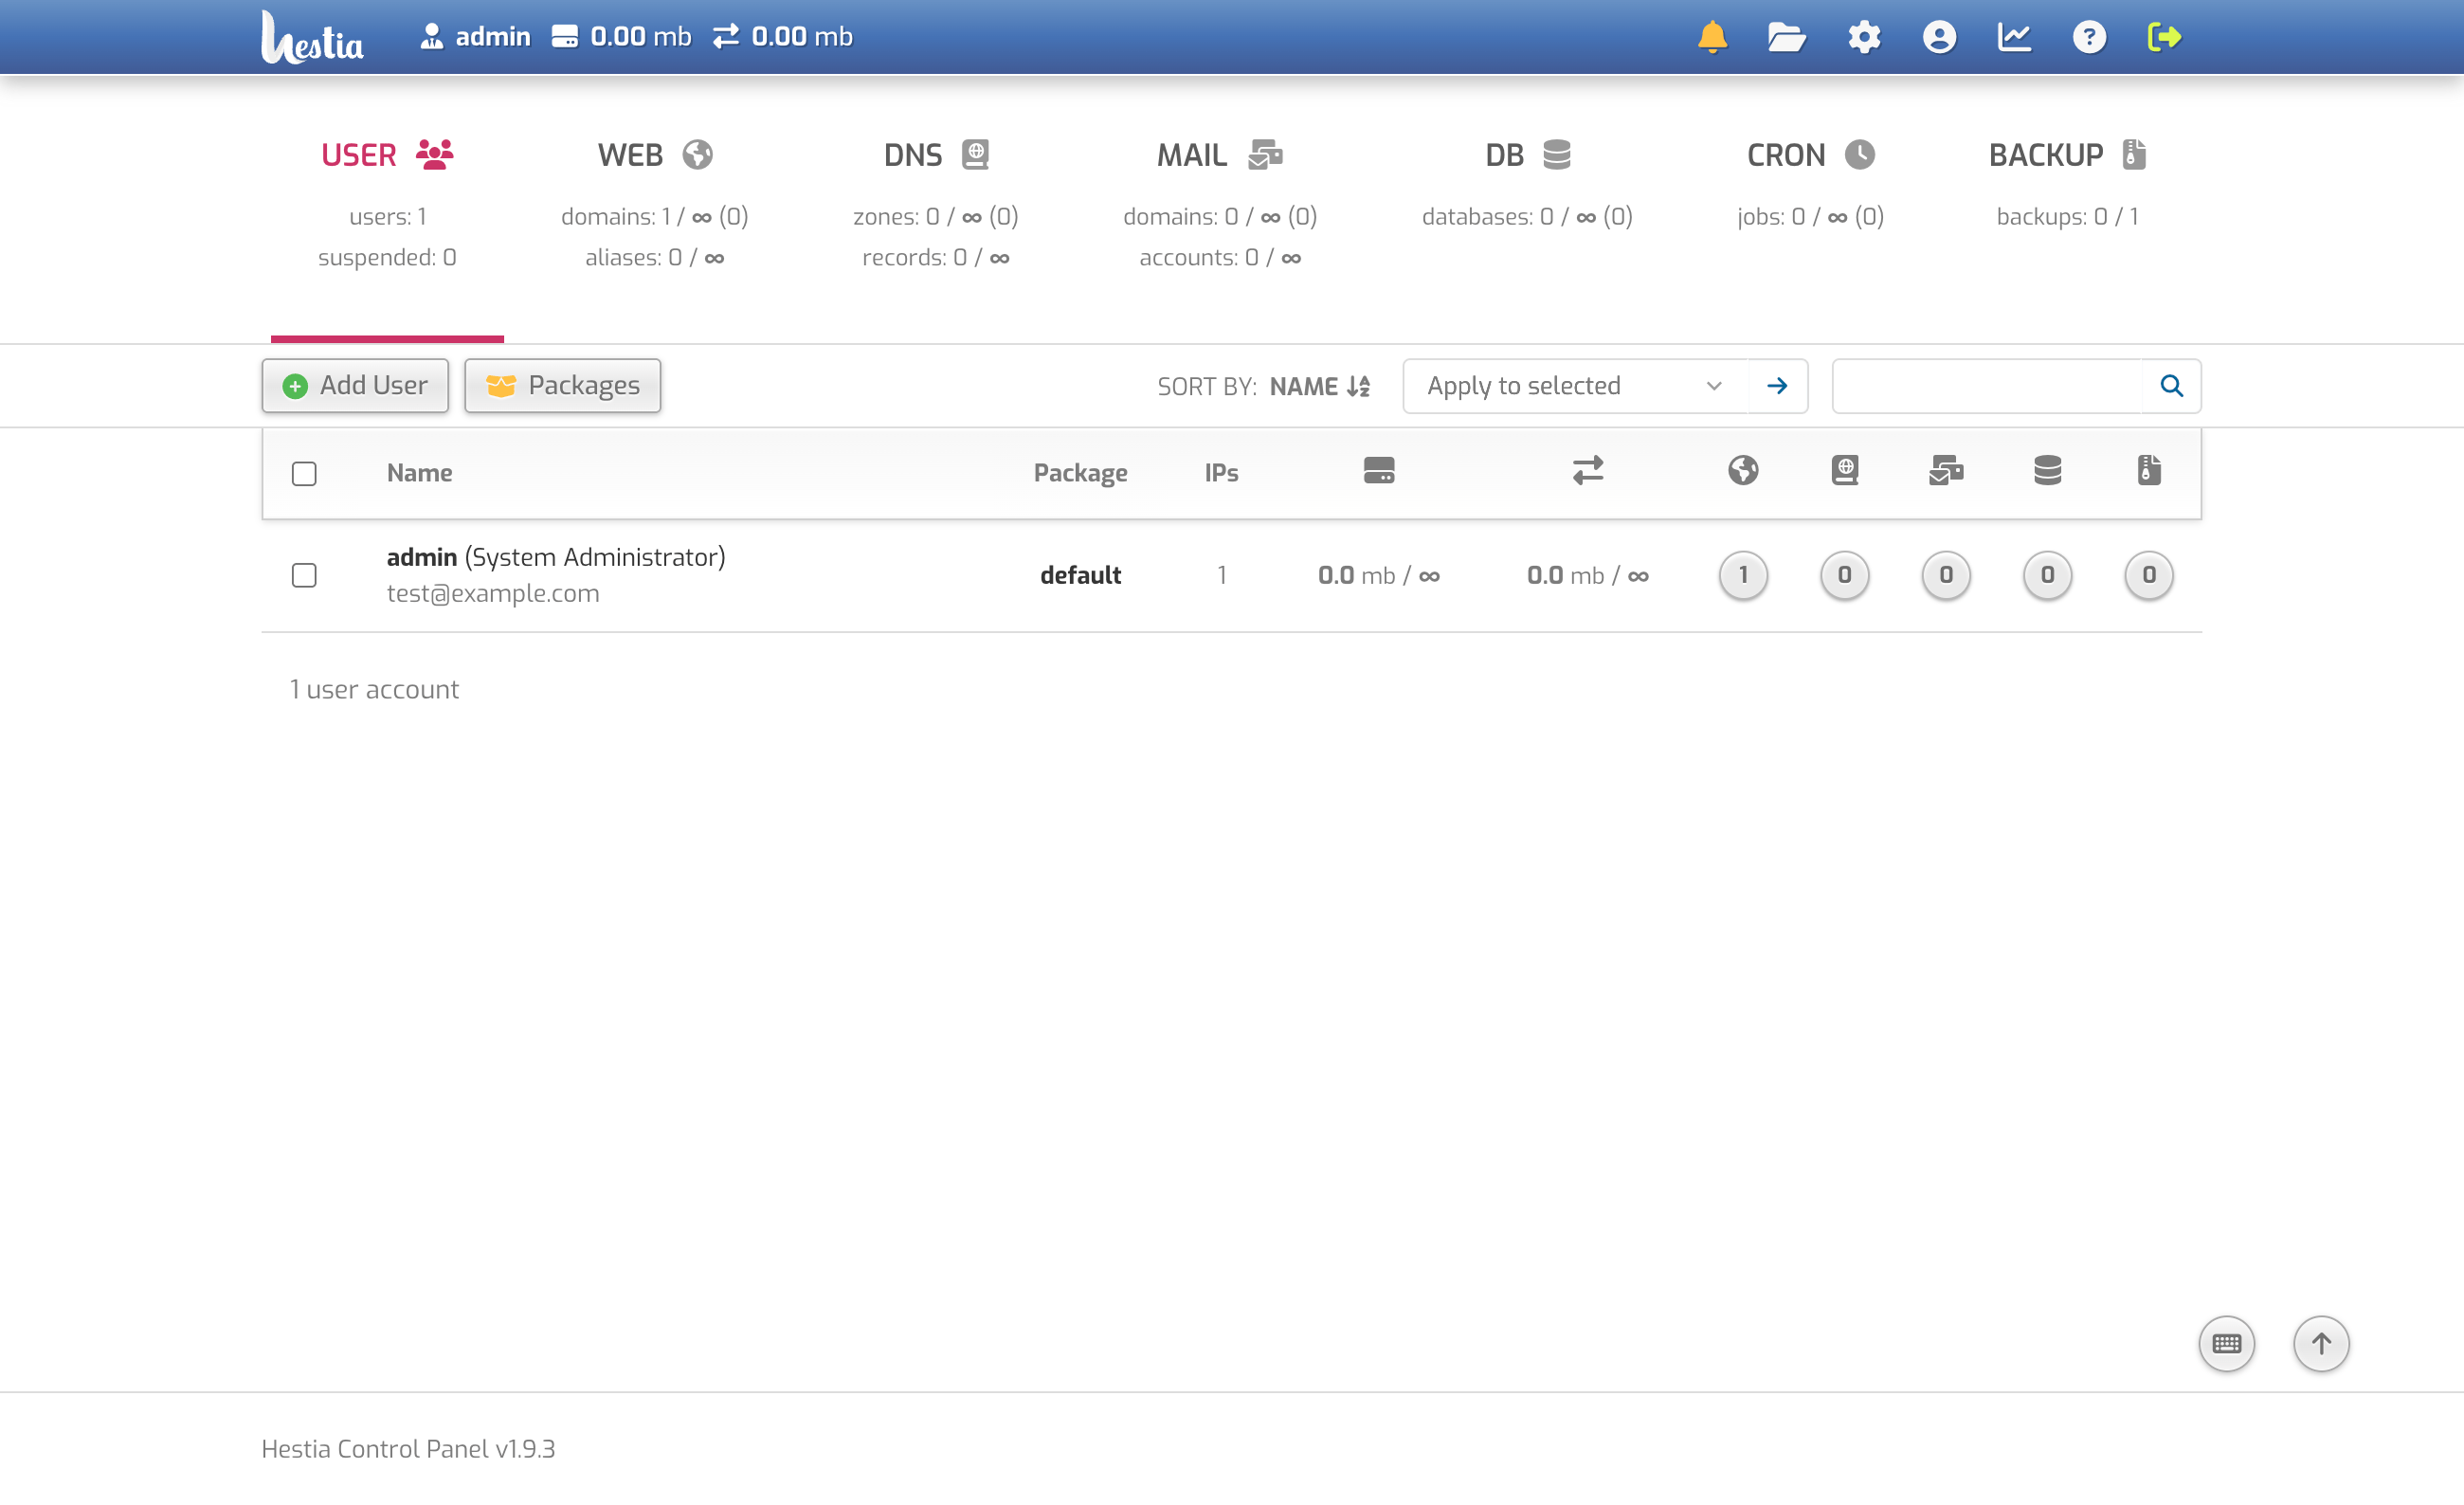Click the Add User button
The height and width of the screenshot is (1505, 2464).
coord(355,386)
